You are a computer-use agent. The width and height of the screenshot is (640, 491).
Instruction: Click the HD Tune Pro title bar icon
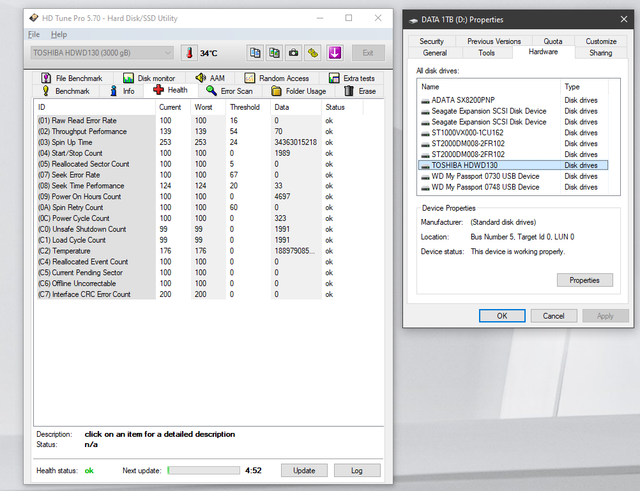34,18
